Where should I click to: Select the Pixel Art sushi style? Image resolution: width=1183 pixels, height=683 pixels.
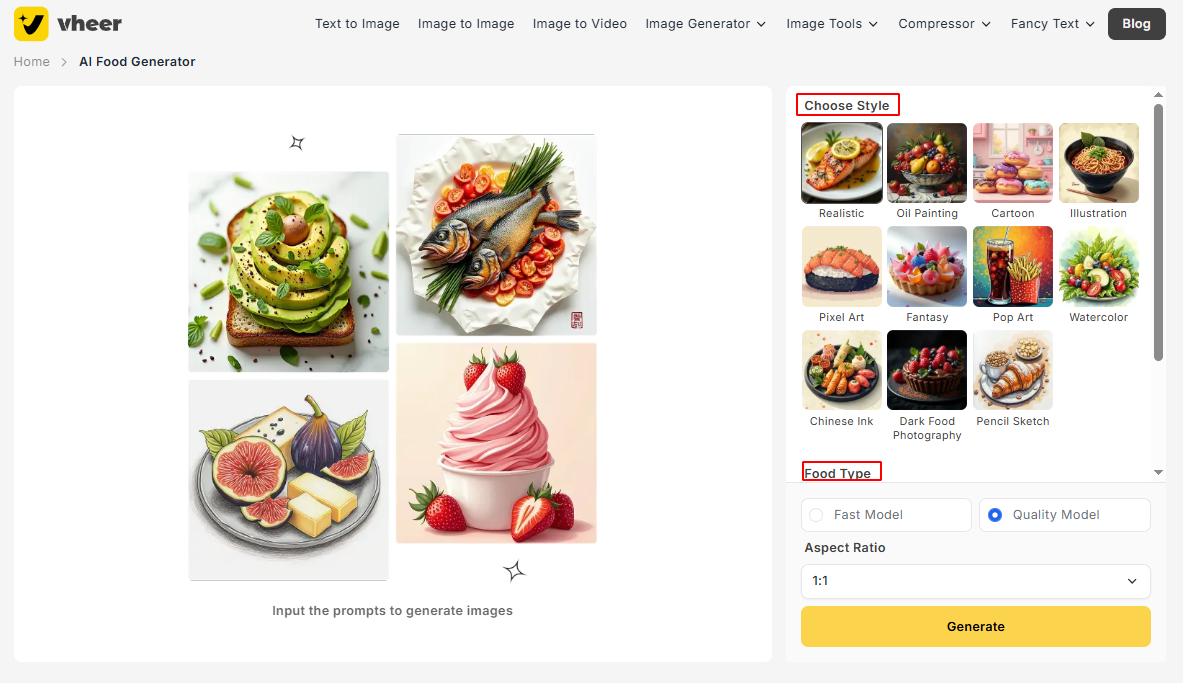841,266
